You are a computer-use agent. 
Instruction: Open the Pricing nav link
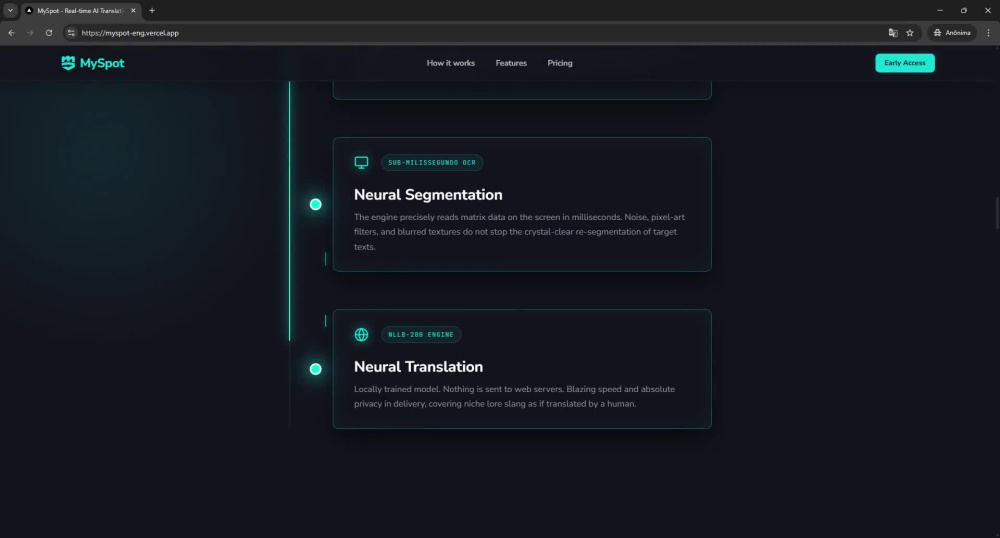coord(560,63)
